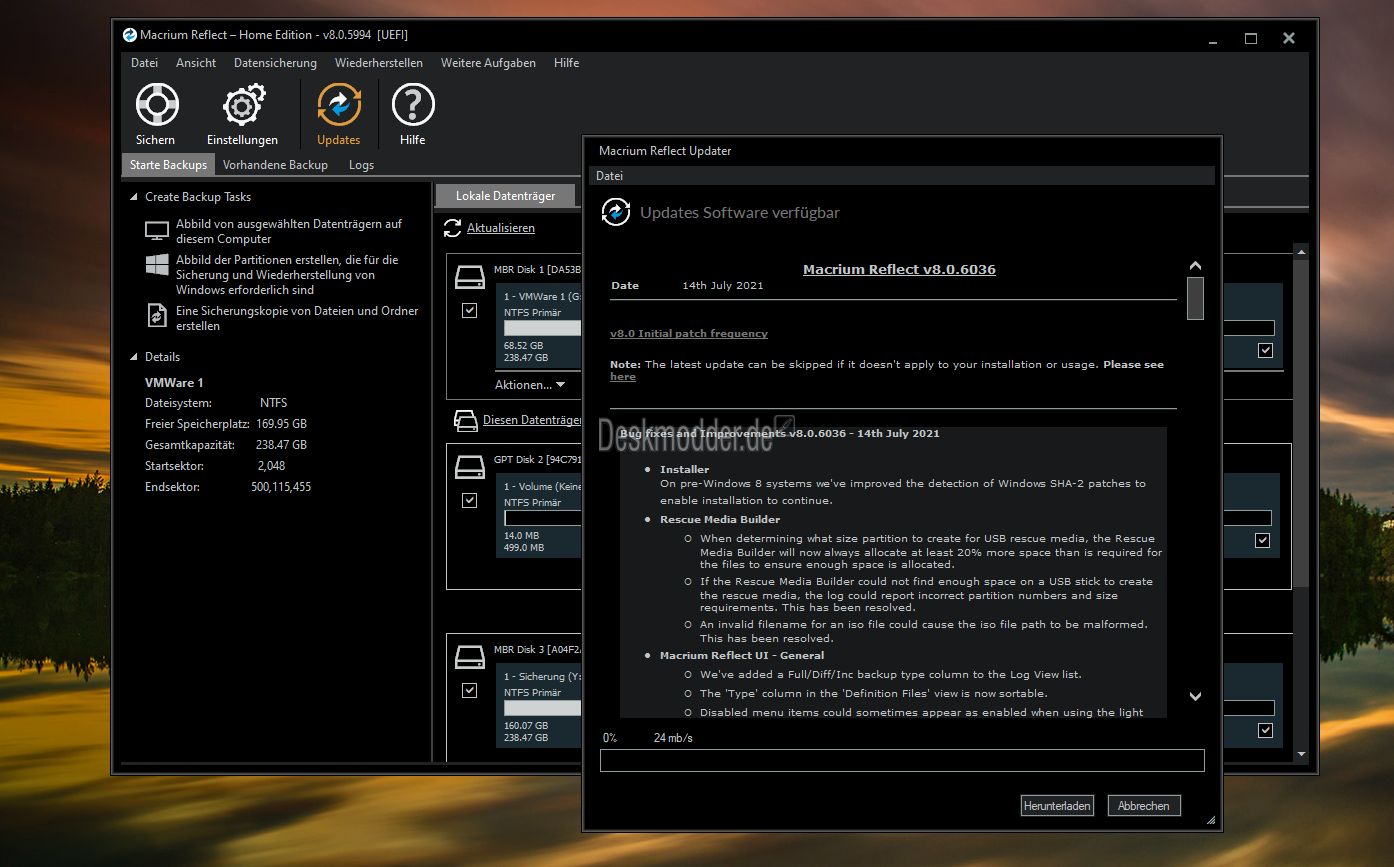
Task: Click the Diesen Datenträger clone link
Action: [532, 420]
